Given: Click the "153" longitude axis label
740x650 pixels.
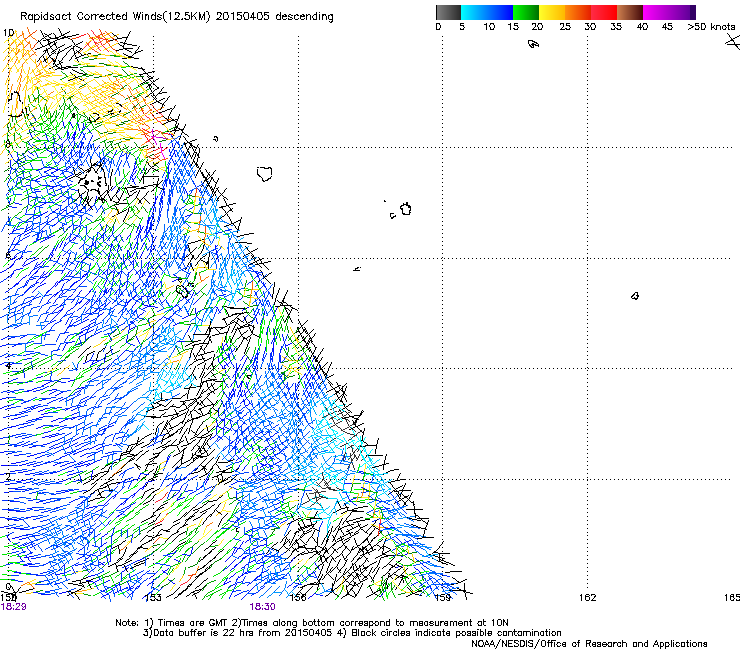Looking at the screenshot, I should [x=153, y=598].
